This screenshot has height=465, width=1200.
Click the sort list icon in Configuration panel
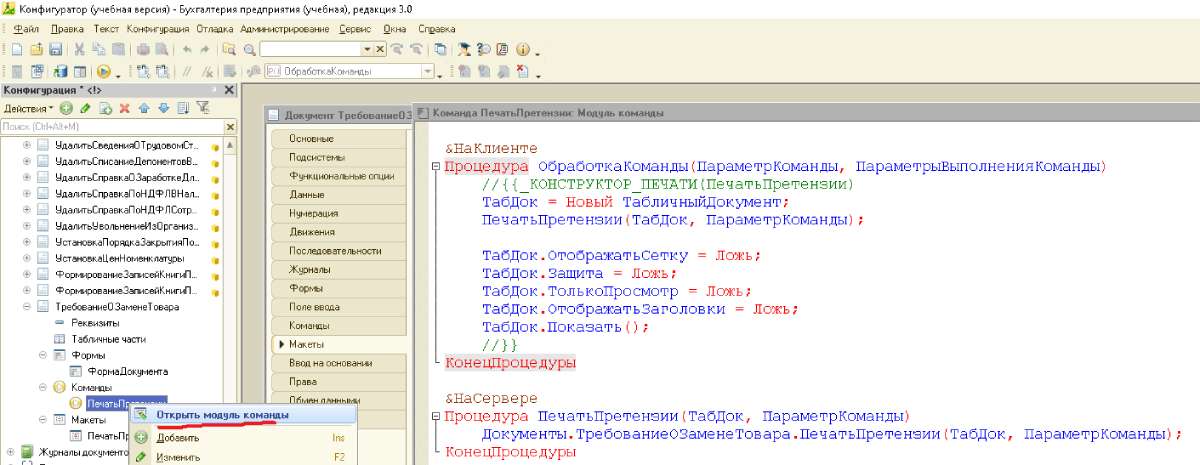[x=183, y=107]
